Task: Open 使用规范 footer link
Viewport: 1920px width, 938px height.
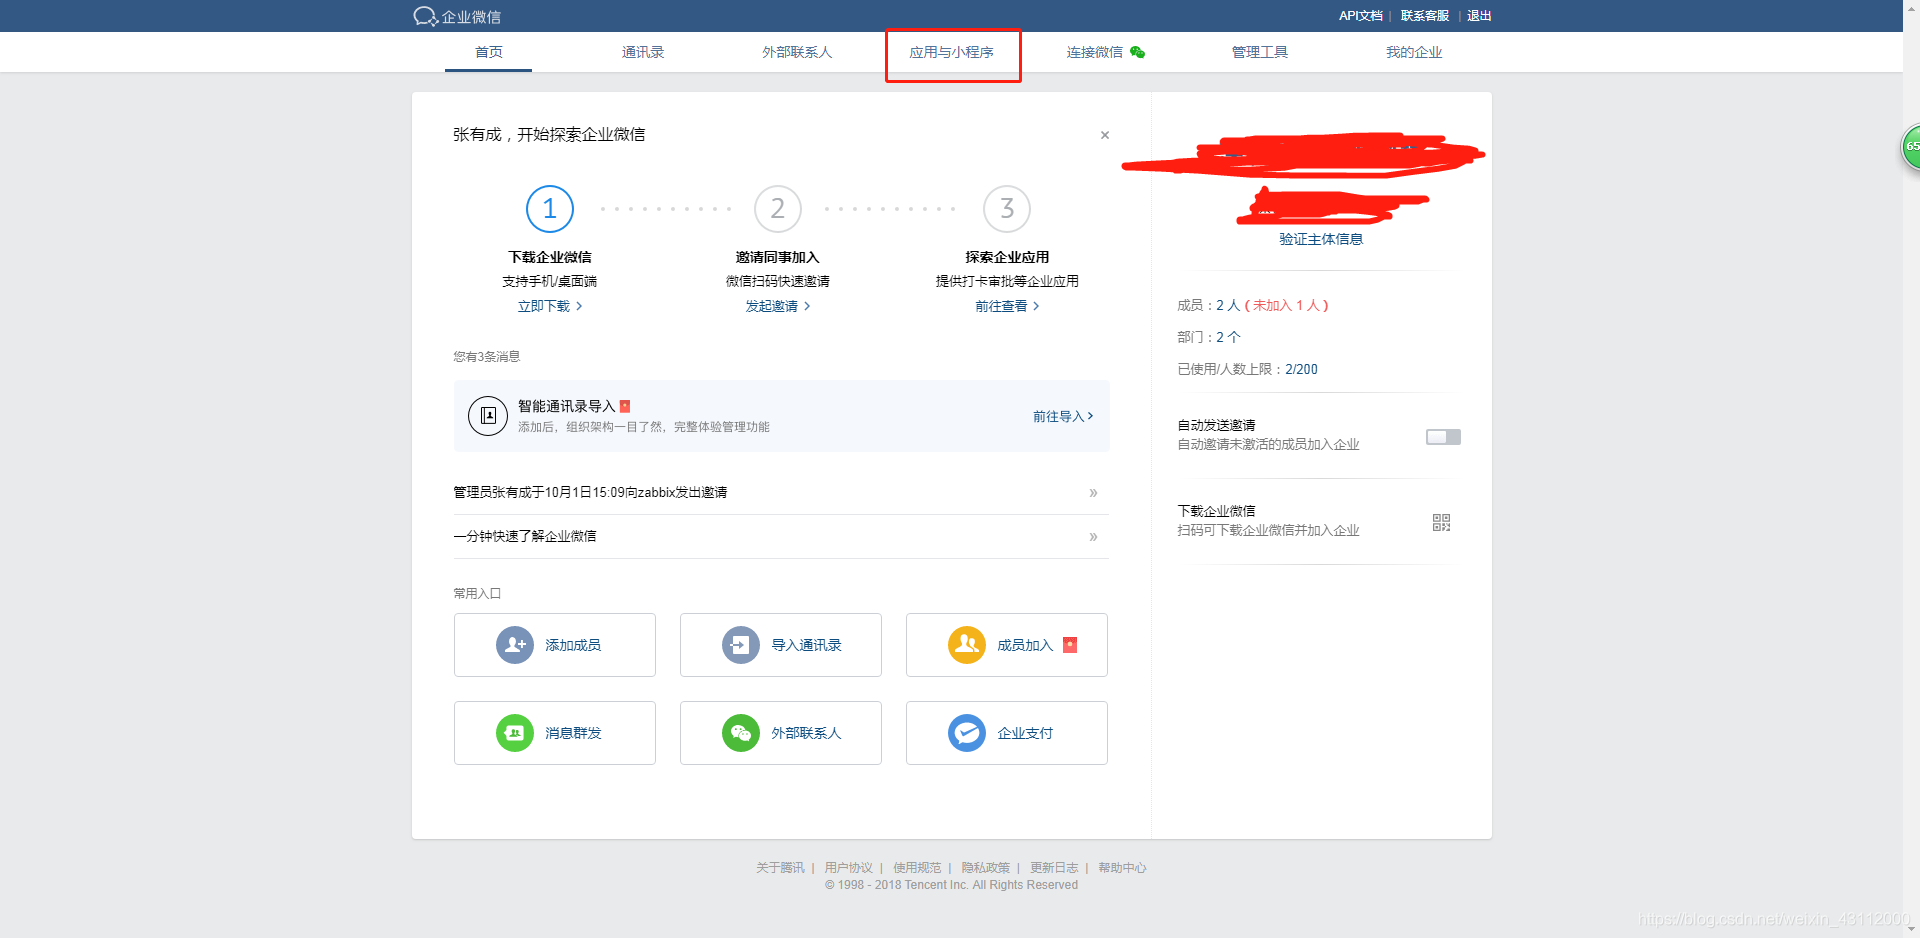Action: pyautogui.click(x=917, y=868)
